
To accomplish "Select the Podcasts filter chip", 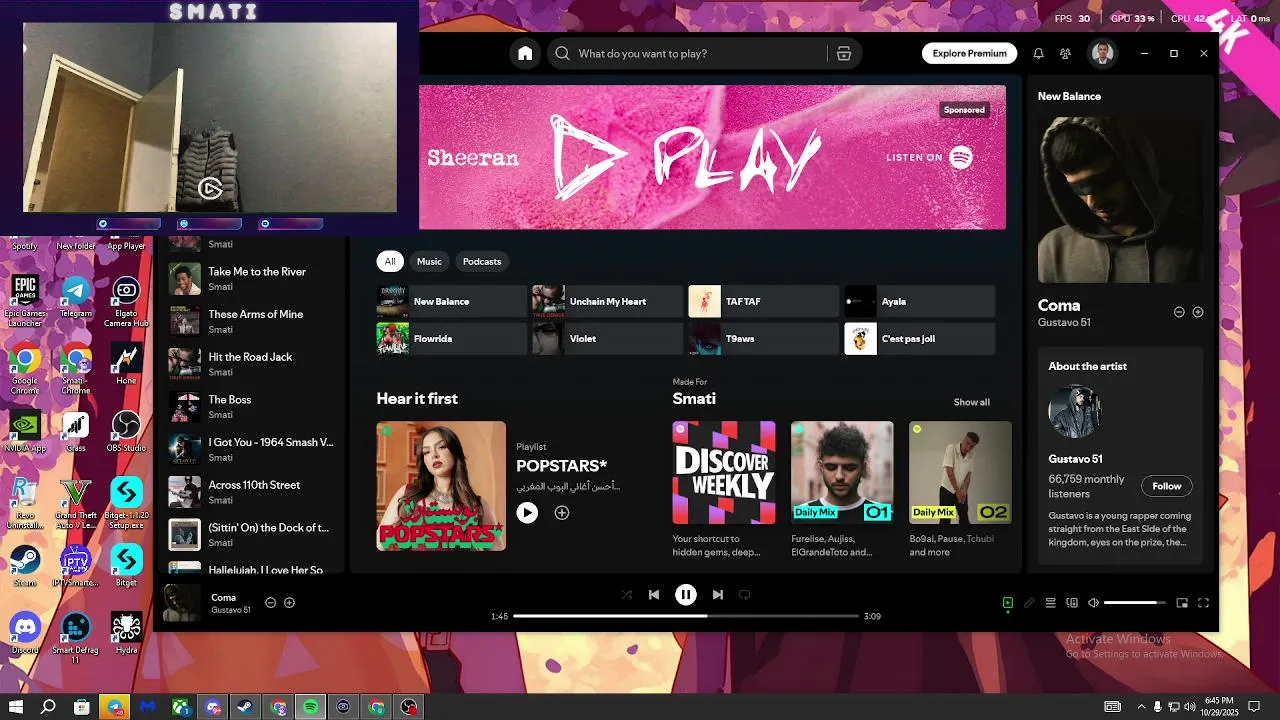I will 482,262.
